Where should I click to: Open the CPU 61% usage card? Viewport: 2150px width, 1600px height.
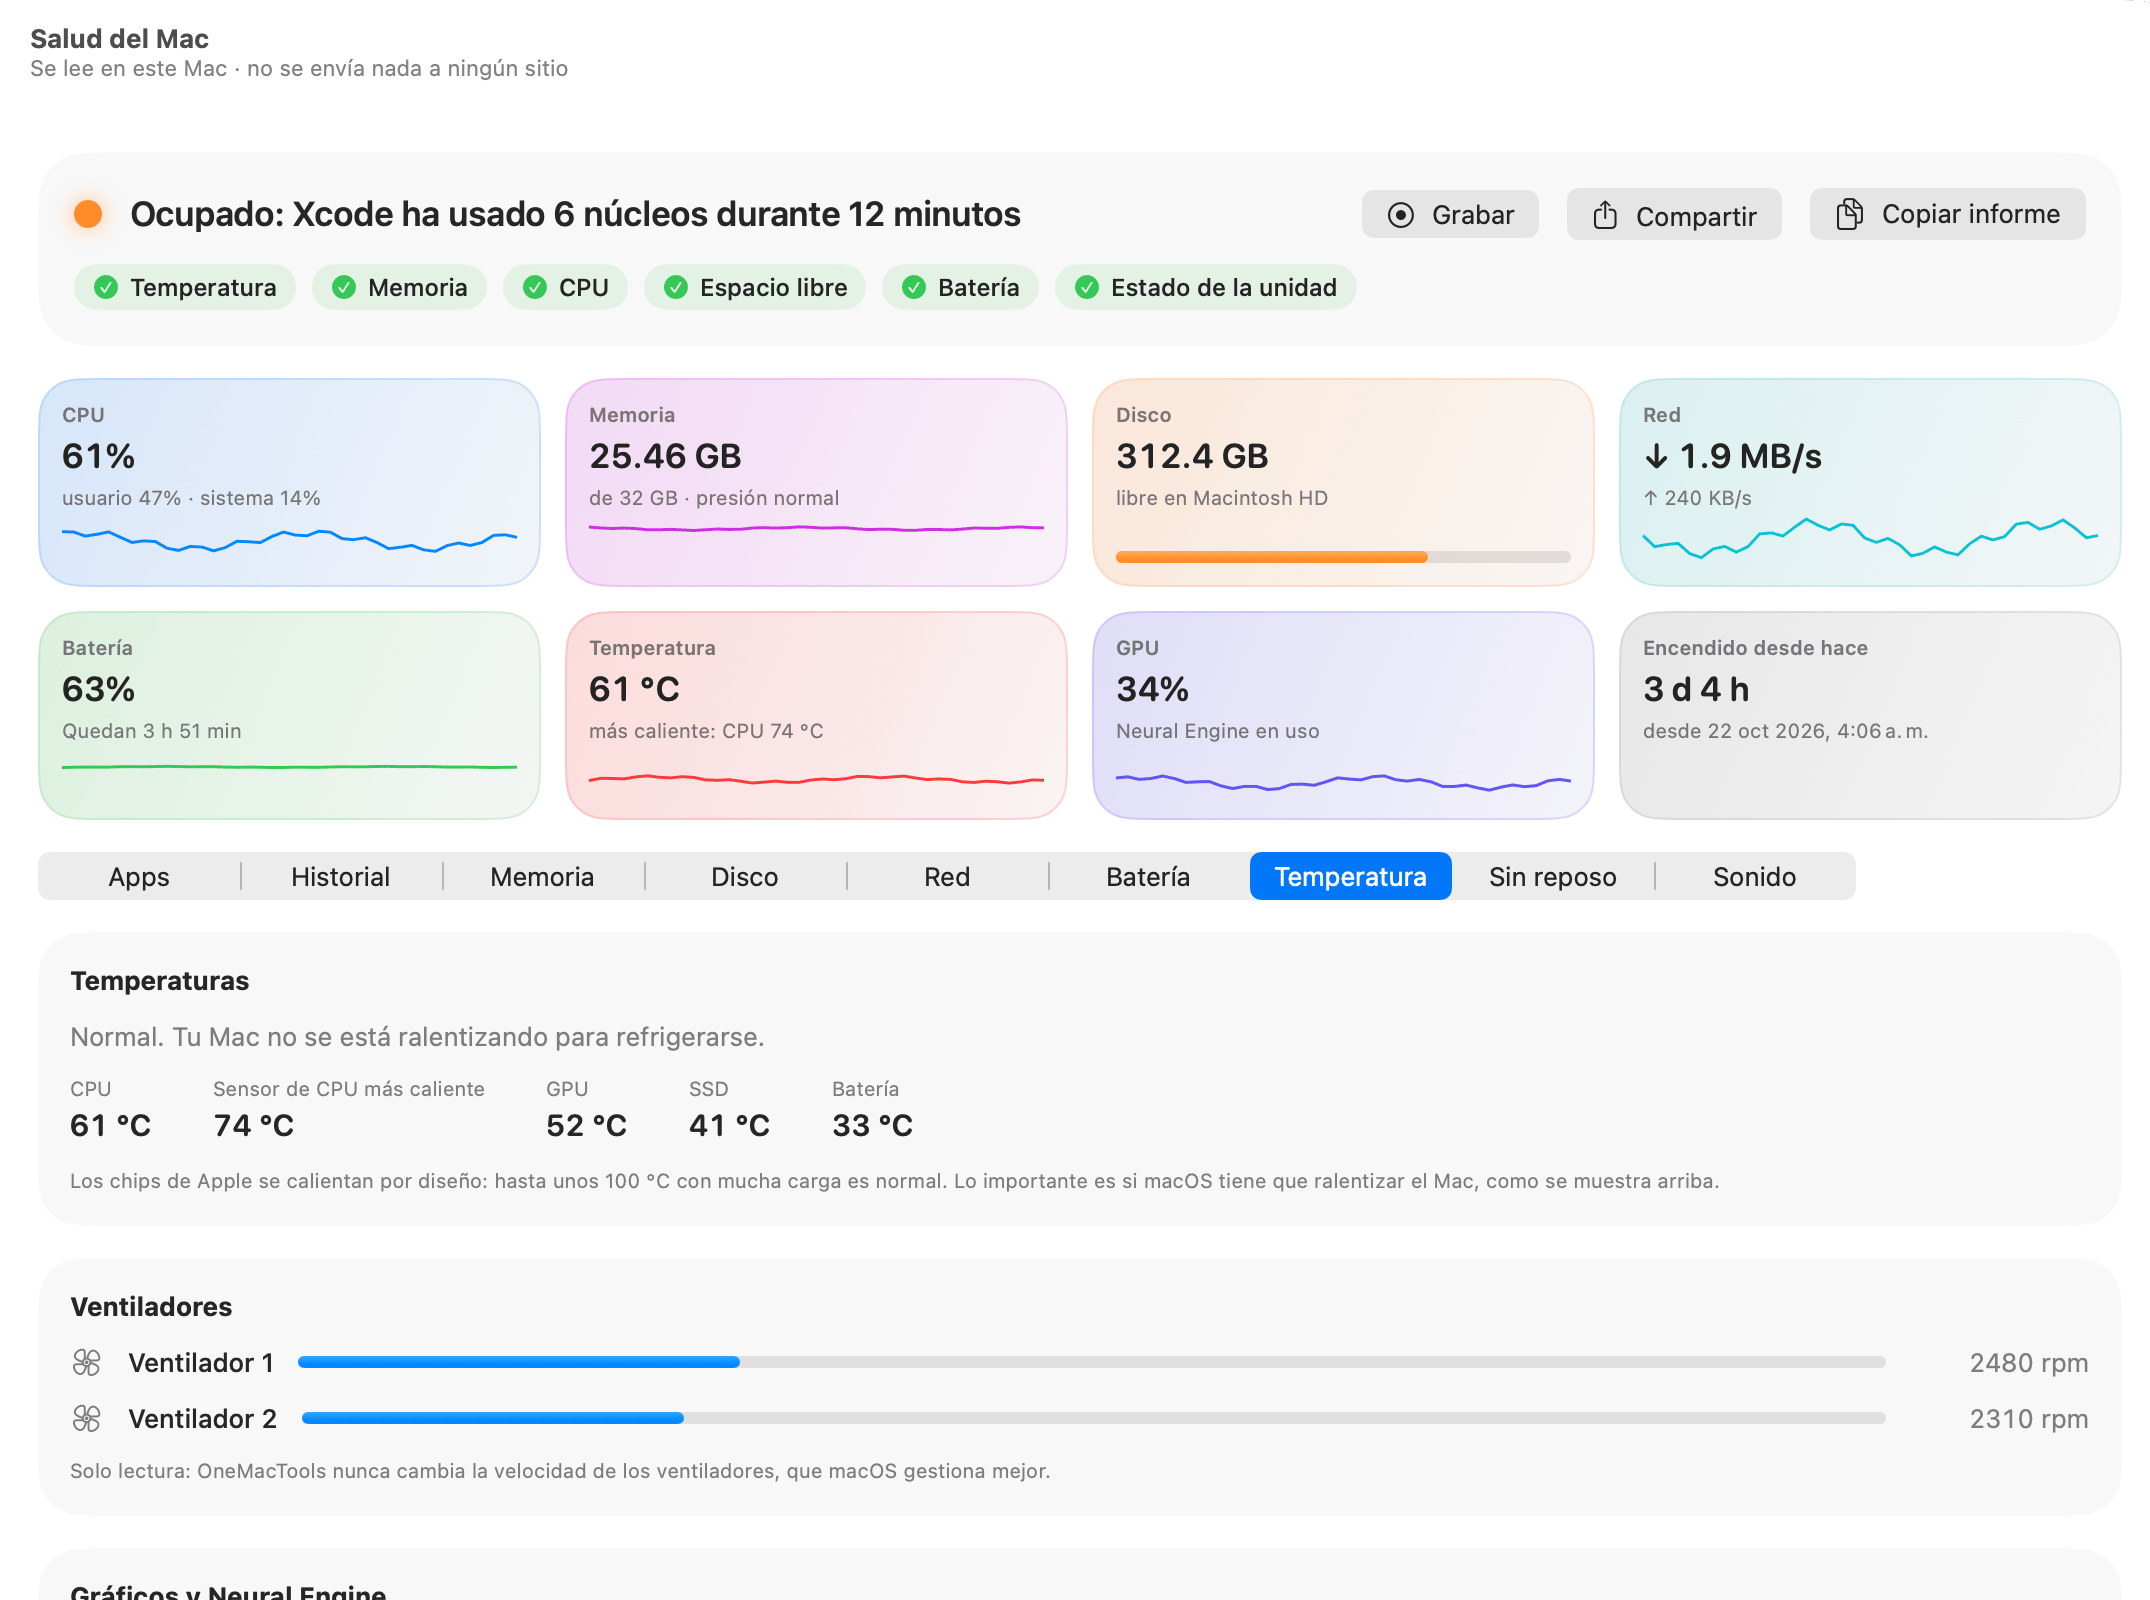pyautogui.click(x=290, y=482)
